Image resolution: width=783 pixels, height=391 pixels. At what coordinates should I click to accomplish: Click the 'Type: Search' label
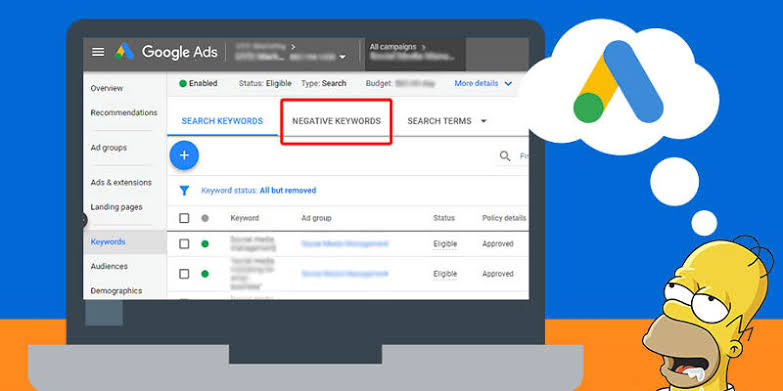pyautogui.click(x=324, y=83)
